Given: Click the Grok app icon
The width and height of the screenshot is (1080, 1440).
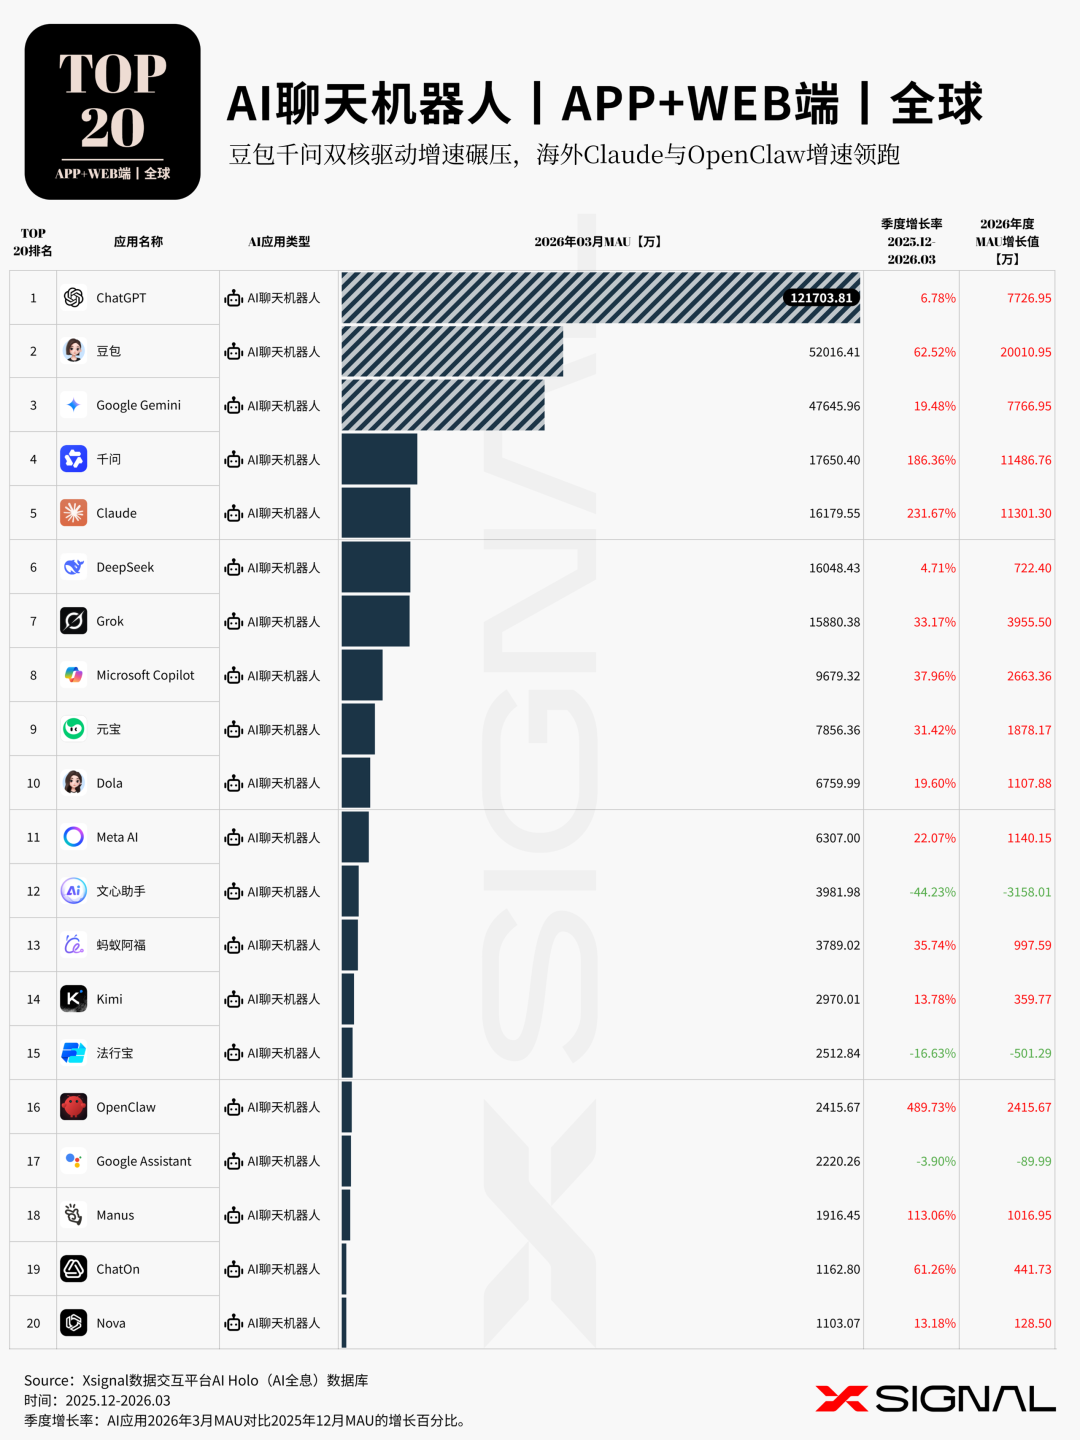Looking at the screenshot, I should tap(73, 621).
